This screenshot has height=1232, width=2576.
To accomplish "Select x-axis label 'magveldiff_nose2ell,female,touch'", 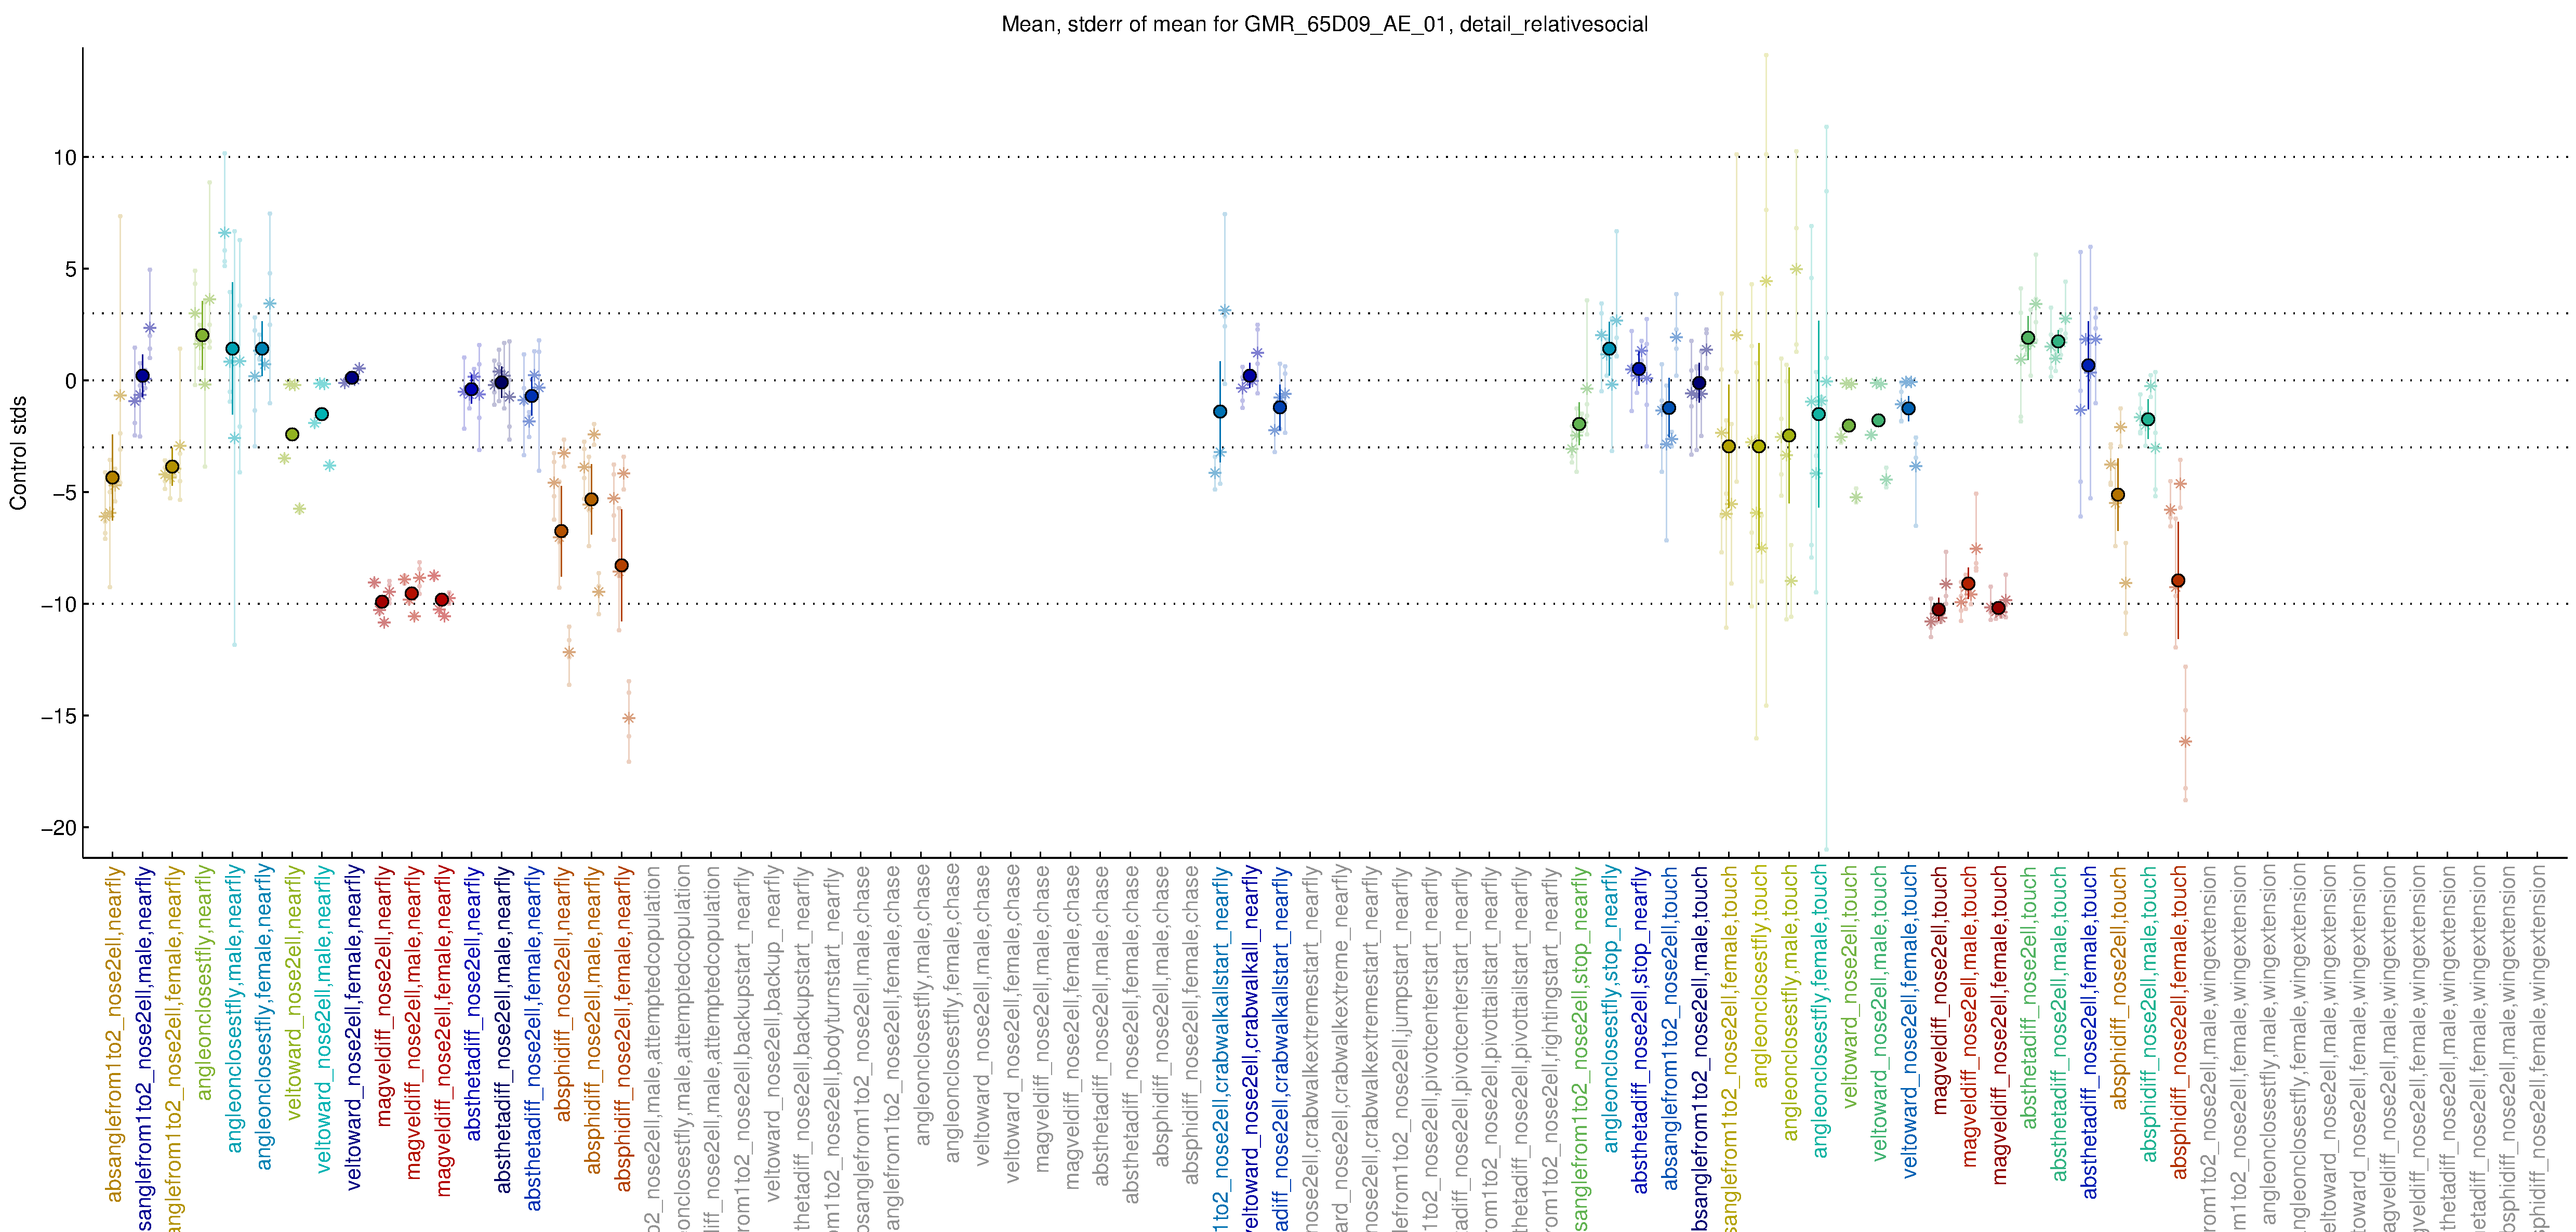I will pos(2001,1025).
